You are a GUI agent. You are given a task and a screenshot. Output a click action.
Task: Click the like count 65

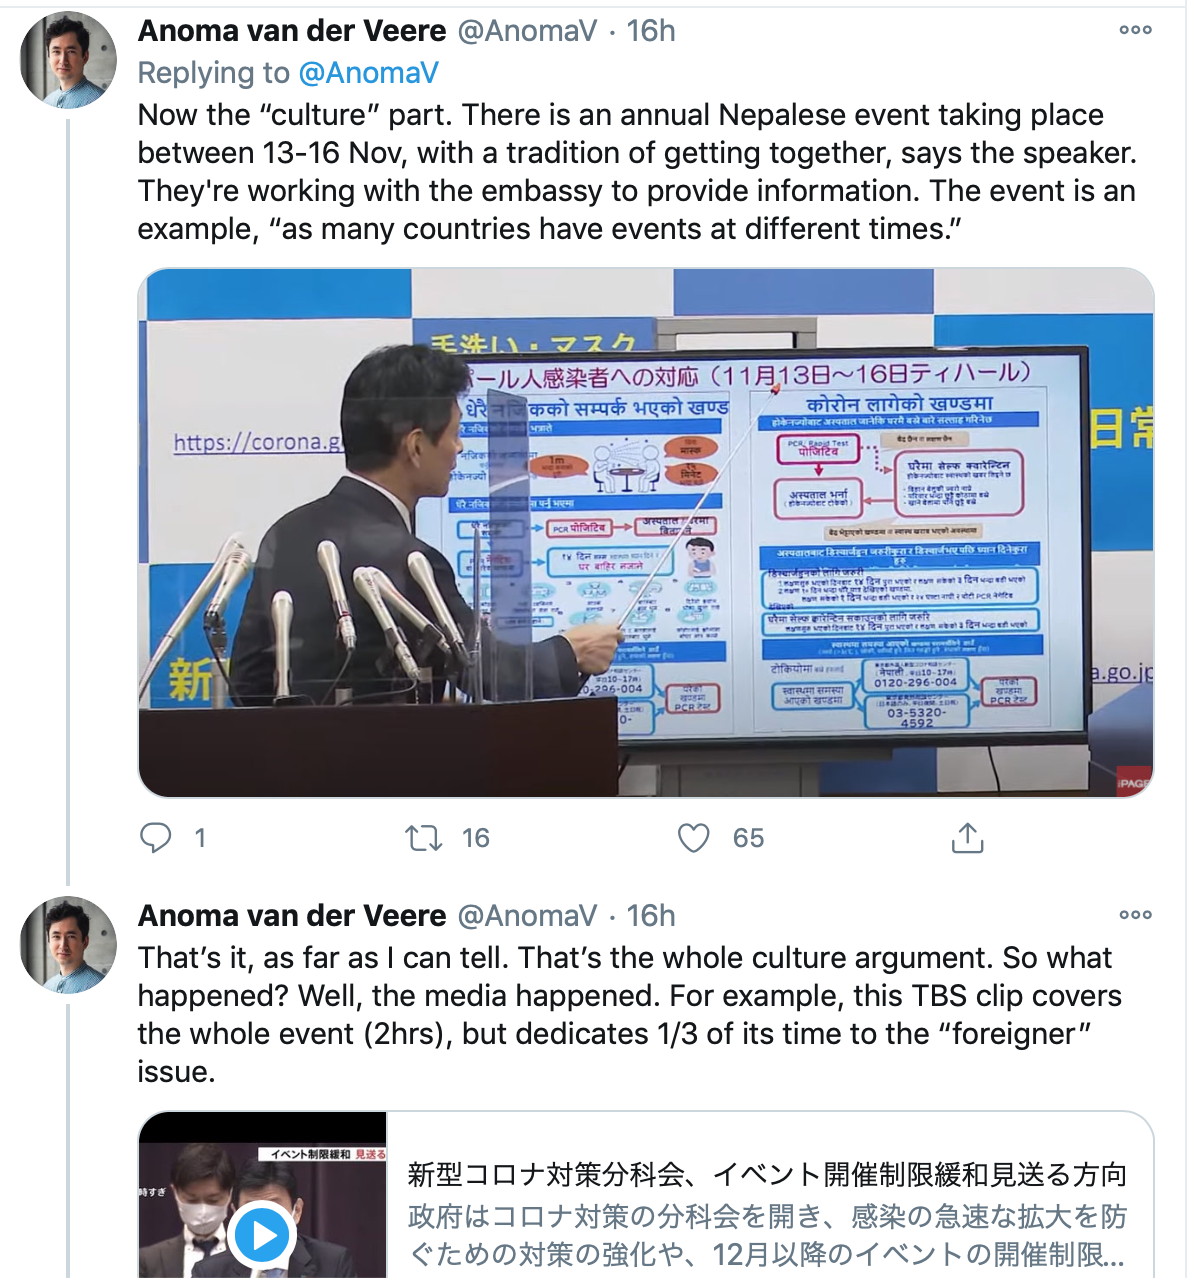point(748,838)
